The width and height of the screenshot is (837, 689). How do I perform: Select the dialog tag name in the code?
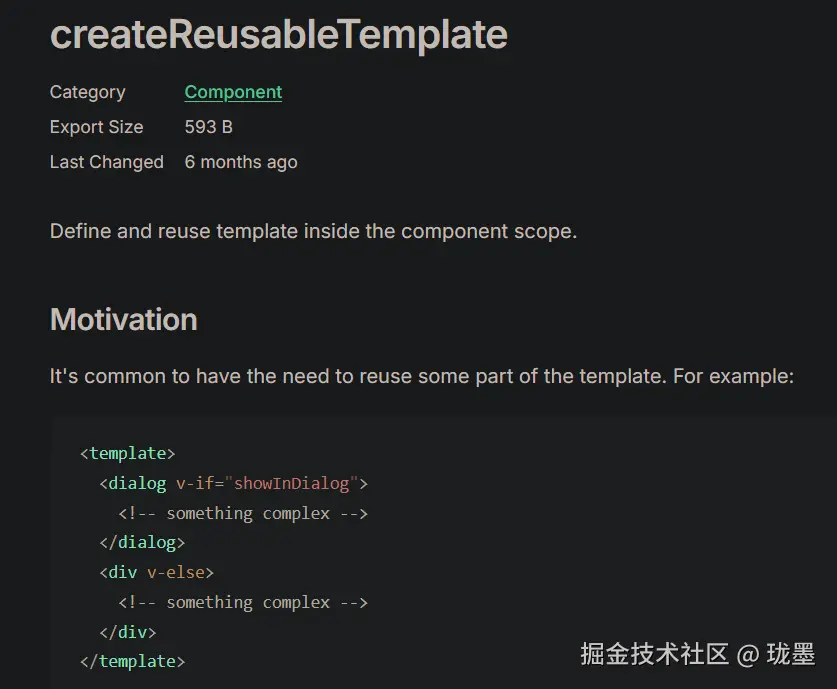click(137, 483)
